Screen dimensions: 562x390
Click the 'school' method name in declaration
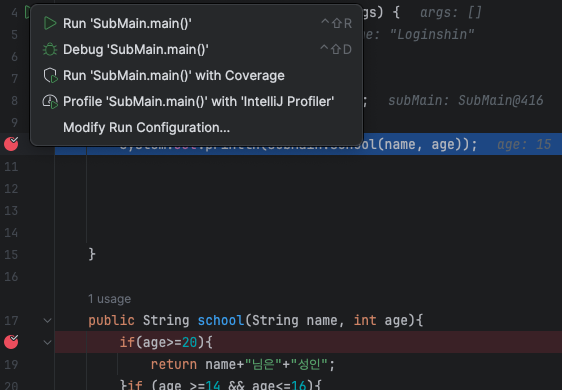(x=221, y=320)
